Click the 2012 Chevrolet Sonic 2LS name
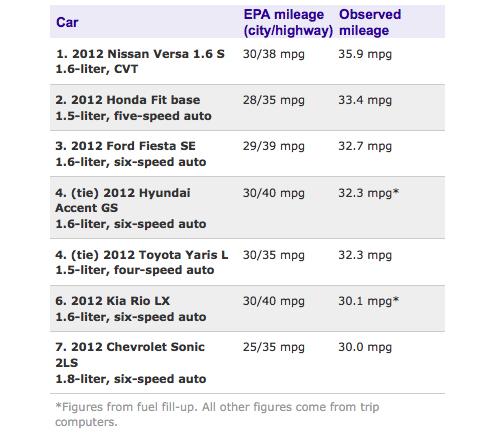500x439 pixels. tap(130, 355)
